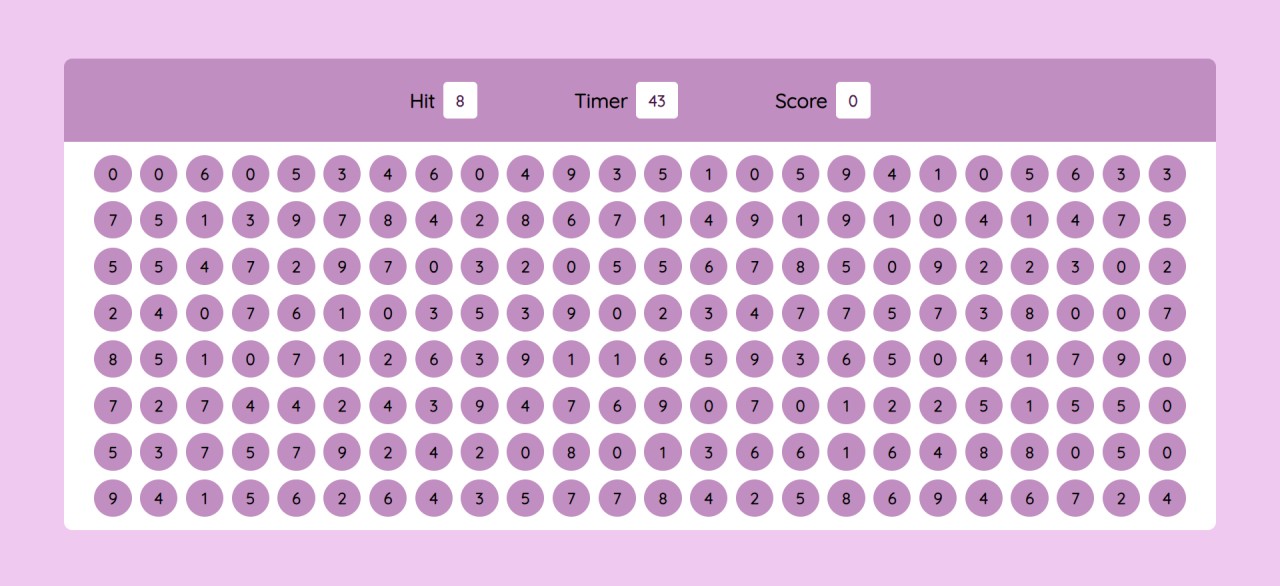Click the bottom-right corner bubble 4
This screenshot has height=586, width=1280.
pyautogui.click(x=1167, y=497)
